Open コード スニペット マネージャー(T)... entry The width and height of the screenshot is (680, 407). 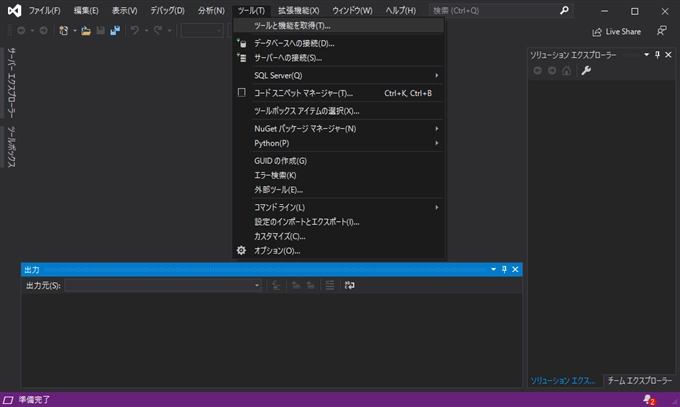(338, 93)
